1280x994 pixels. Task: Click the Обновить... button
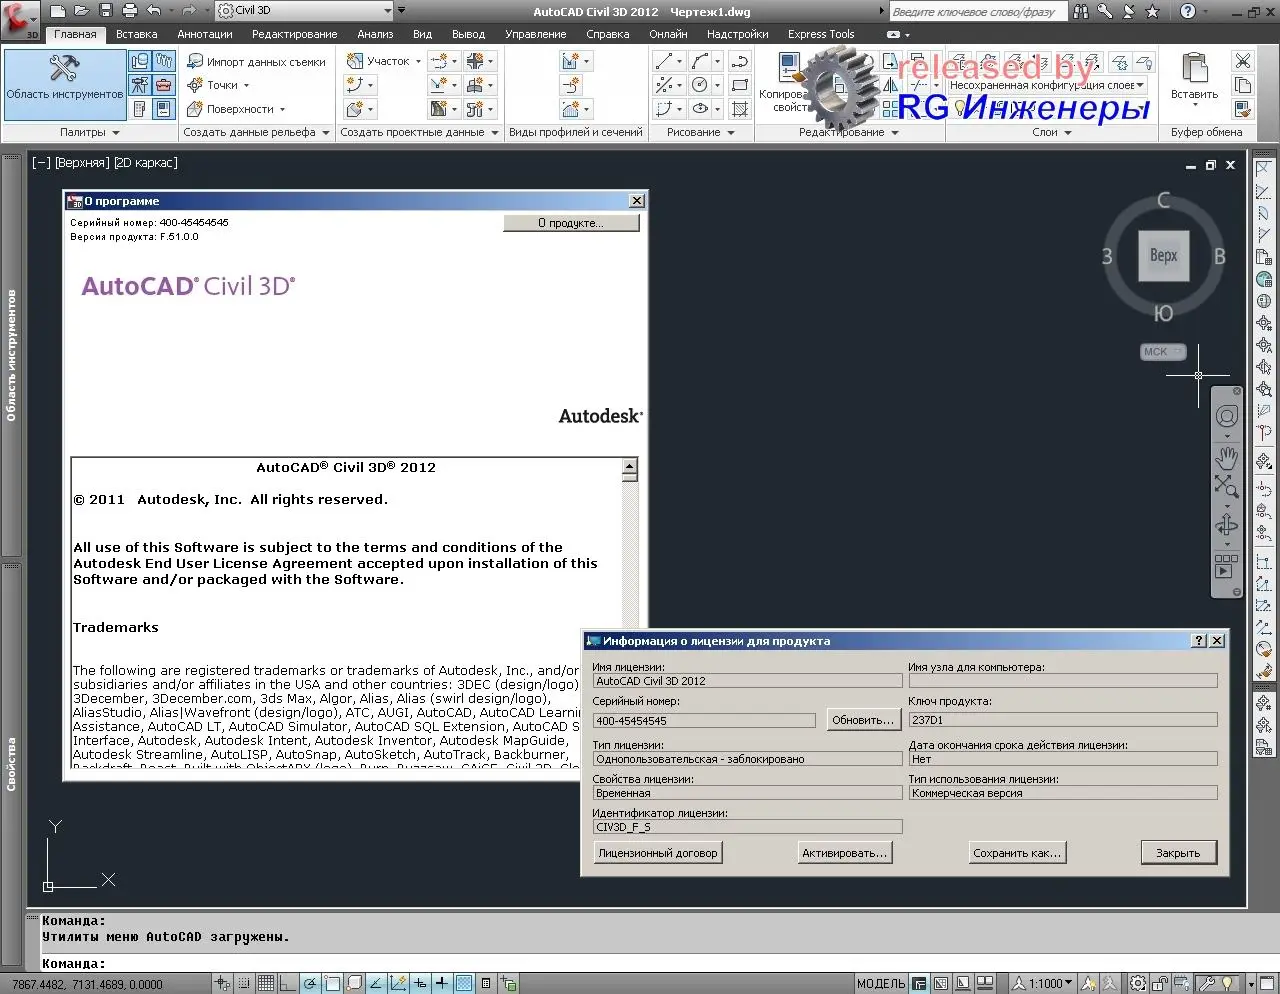tap(863, 720)
